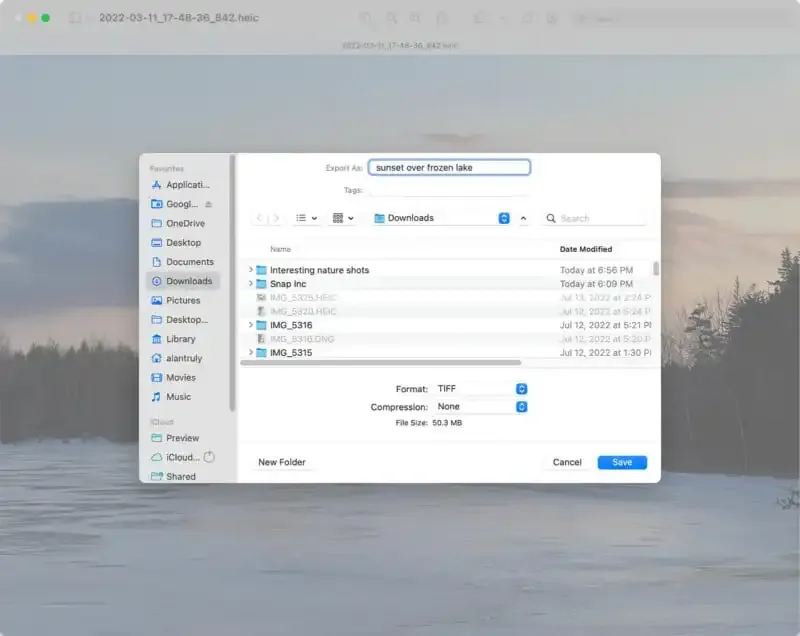Click the Save button
Image resolution: width=800 pixels, height=636 pixels.
click(x=622, y=462)
